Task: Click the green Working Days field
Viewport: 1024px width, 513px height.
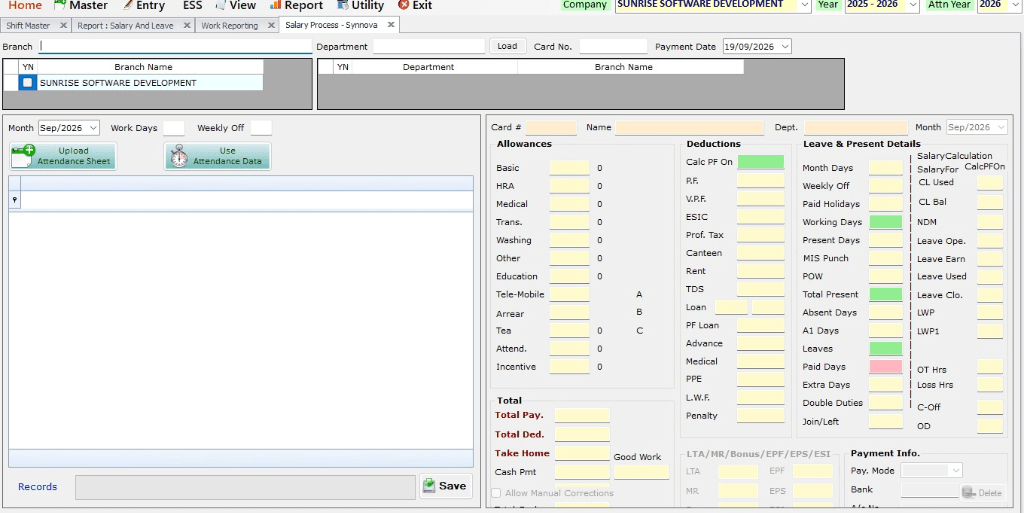Action: pos(886,222)
